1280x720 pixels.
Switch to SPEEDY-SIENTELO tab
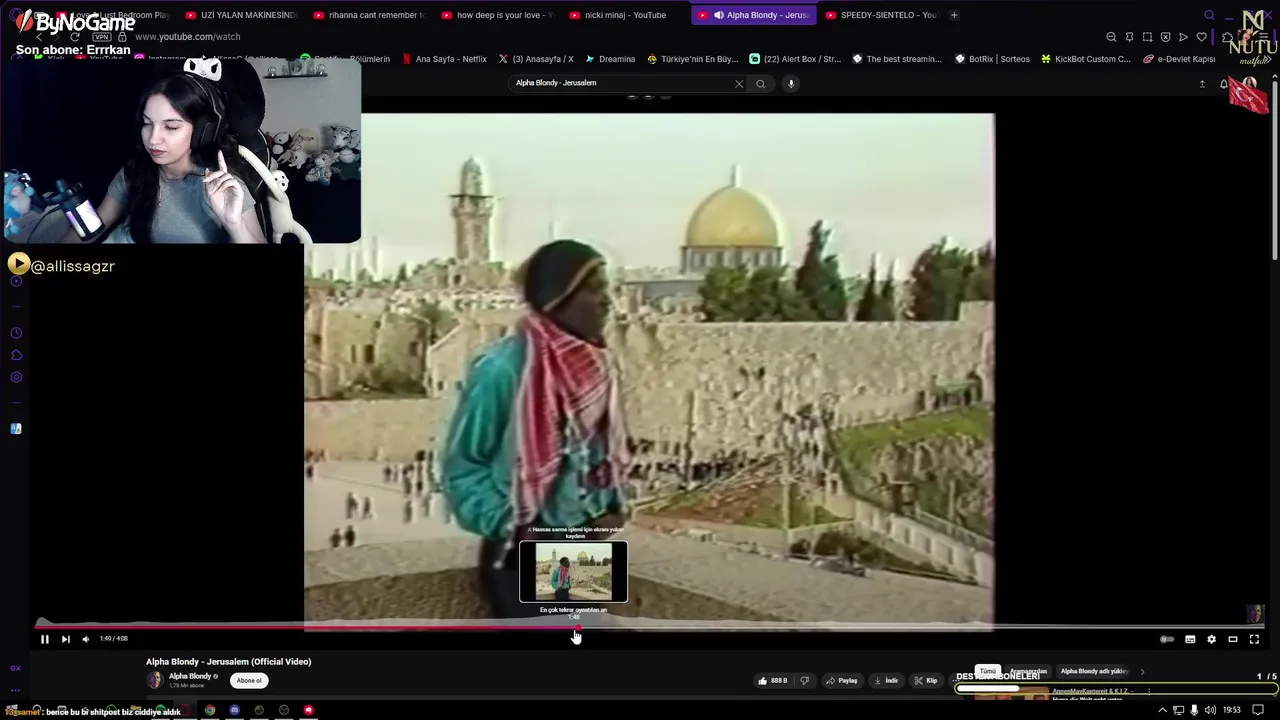tap(881, 15)
